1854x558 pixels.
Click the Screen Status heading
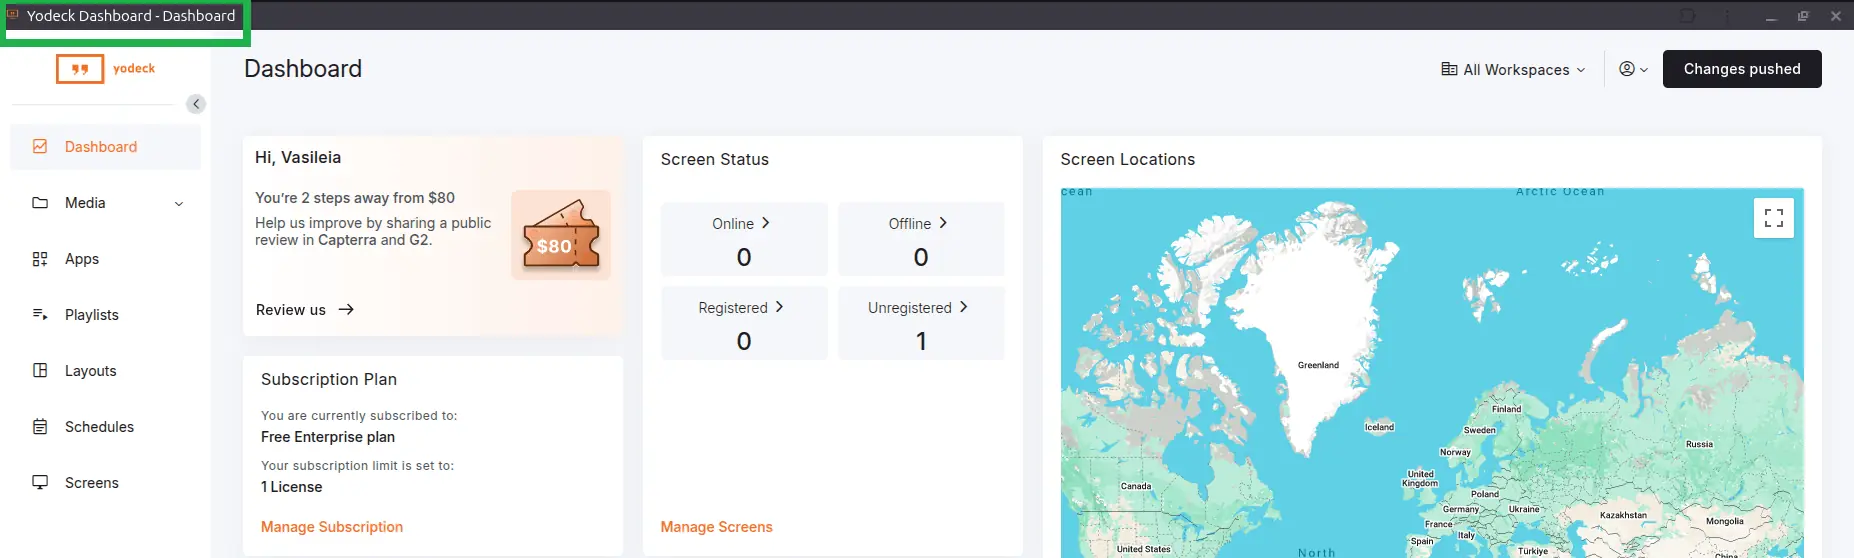(715, 160)
